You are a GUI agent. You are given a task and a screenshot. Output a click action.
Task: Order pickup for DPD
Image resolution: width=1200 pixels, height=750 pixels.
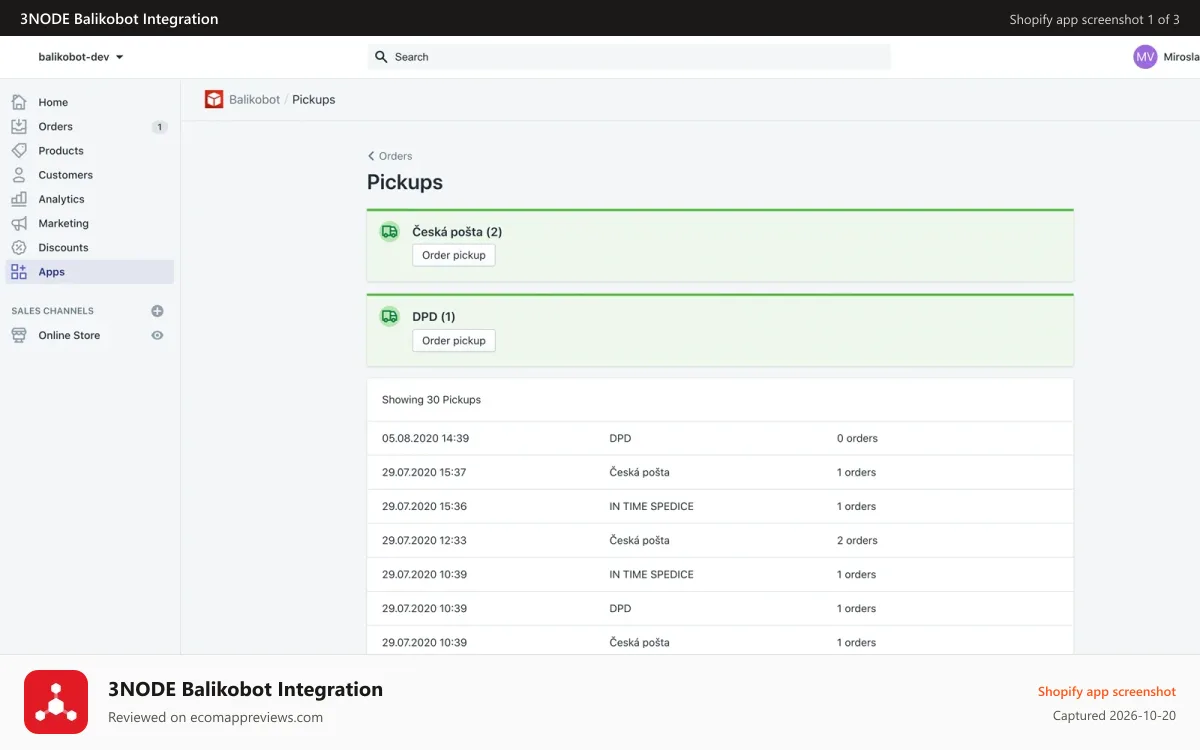454,341
